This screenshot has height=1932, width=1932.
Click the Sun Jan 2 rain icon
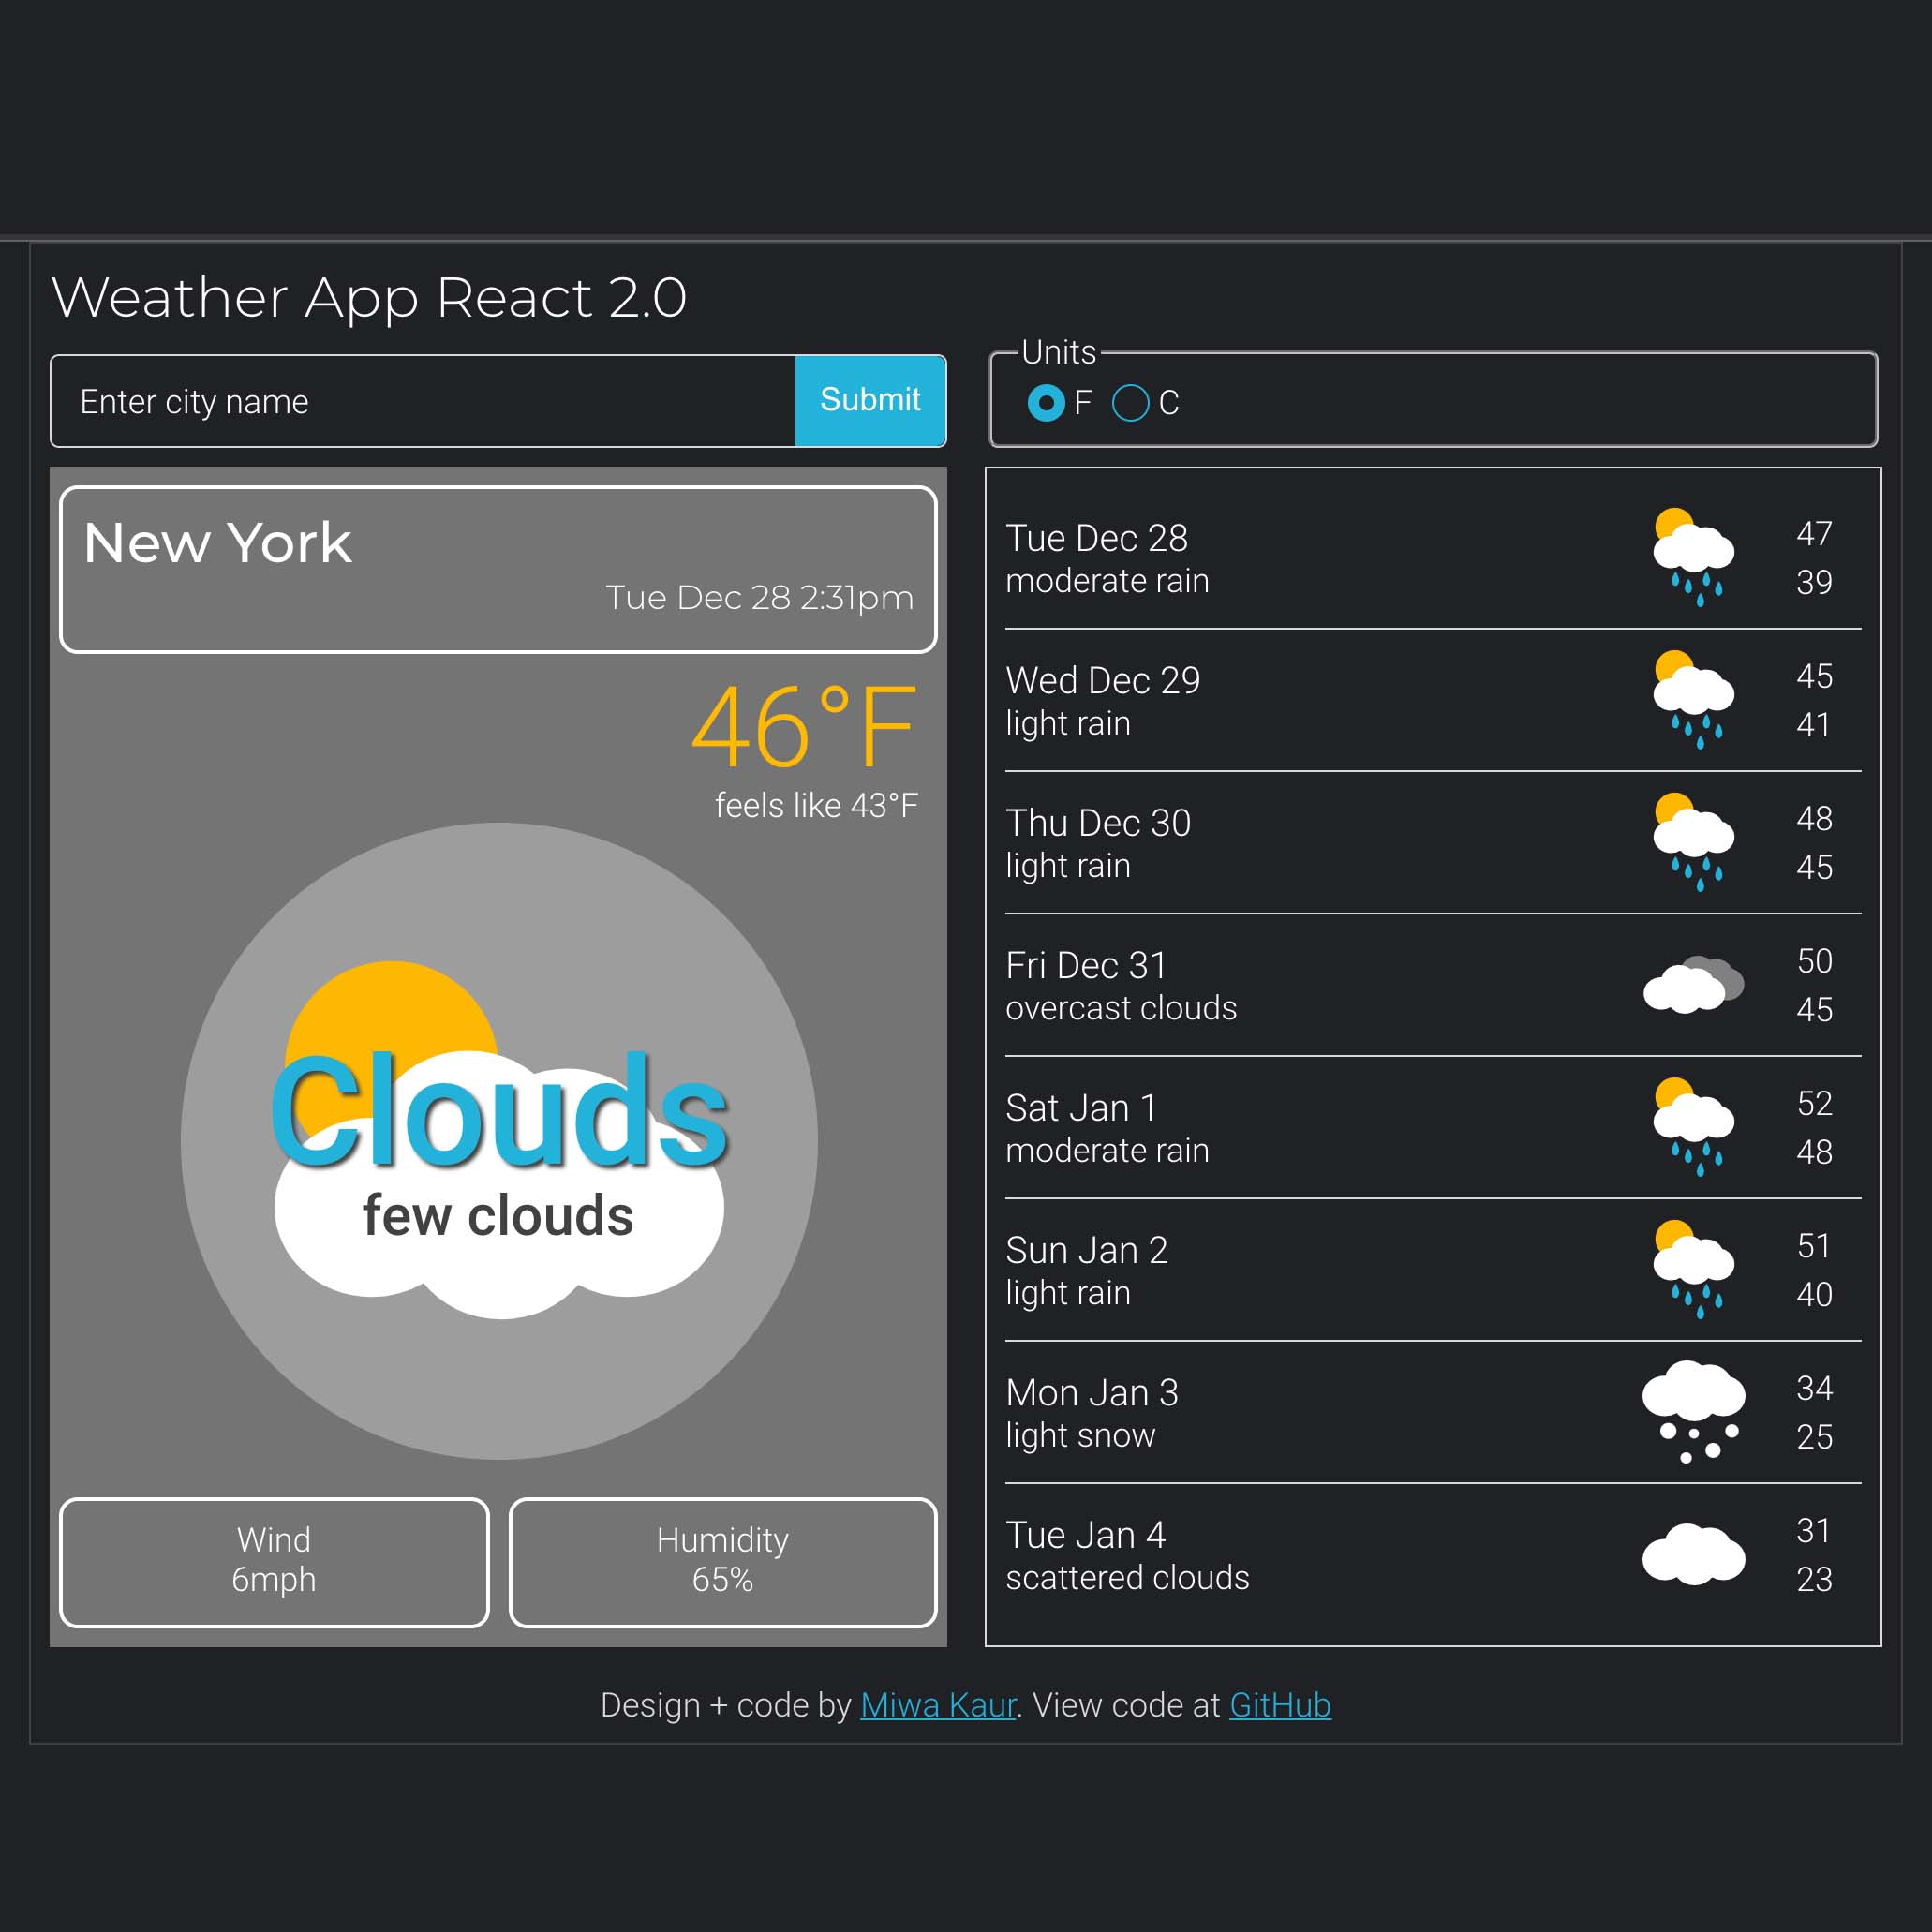[1693, 1270]
